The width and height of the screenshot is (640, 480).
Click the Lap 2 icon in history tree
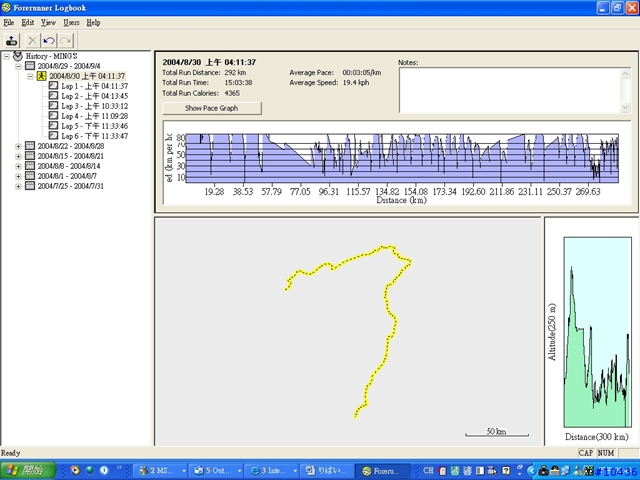(53, 96)
